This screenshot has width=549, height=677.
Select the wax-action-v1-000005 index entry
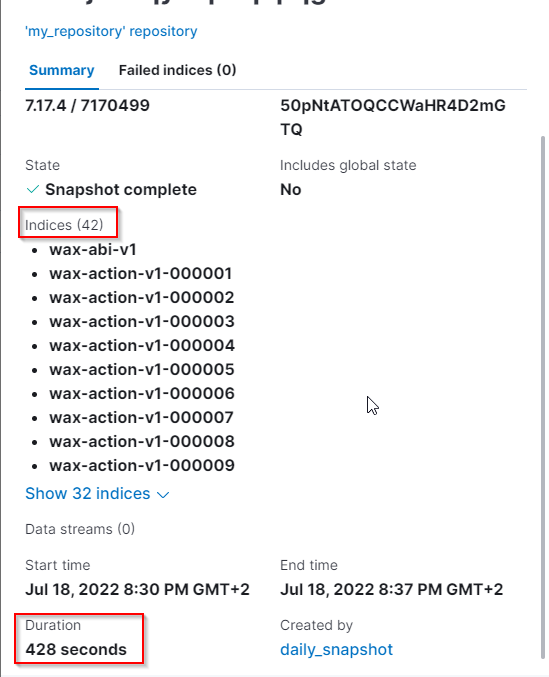click(x=142, y=370)
